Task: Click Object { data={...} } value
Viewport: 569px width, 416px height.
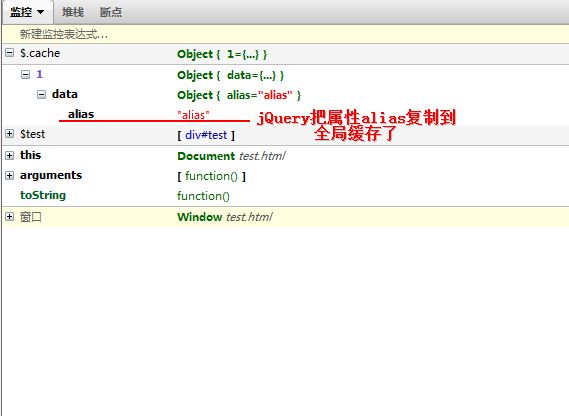Action: [x=230, y=75]
